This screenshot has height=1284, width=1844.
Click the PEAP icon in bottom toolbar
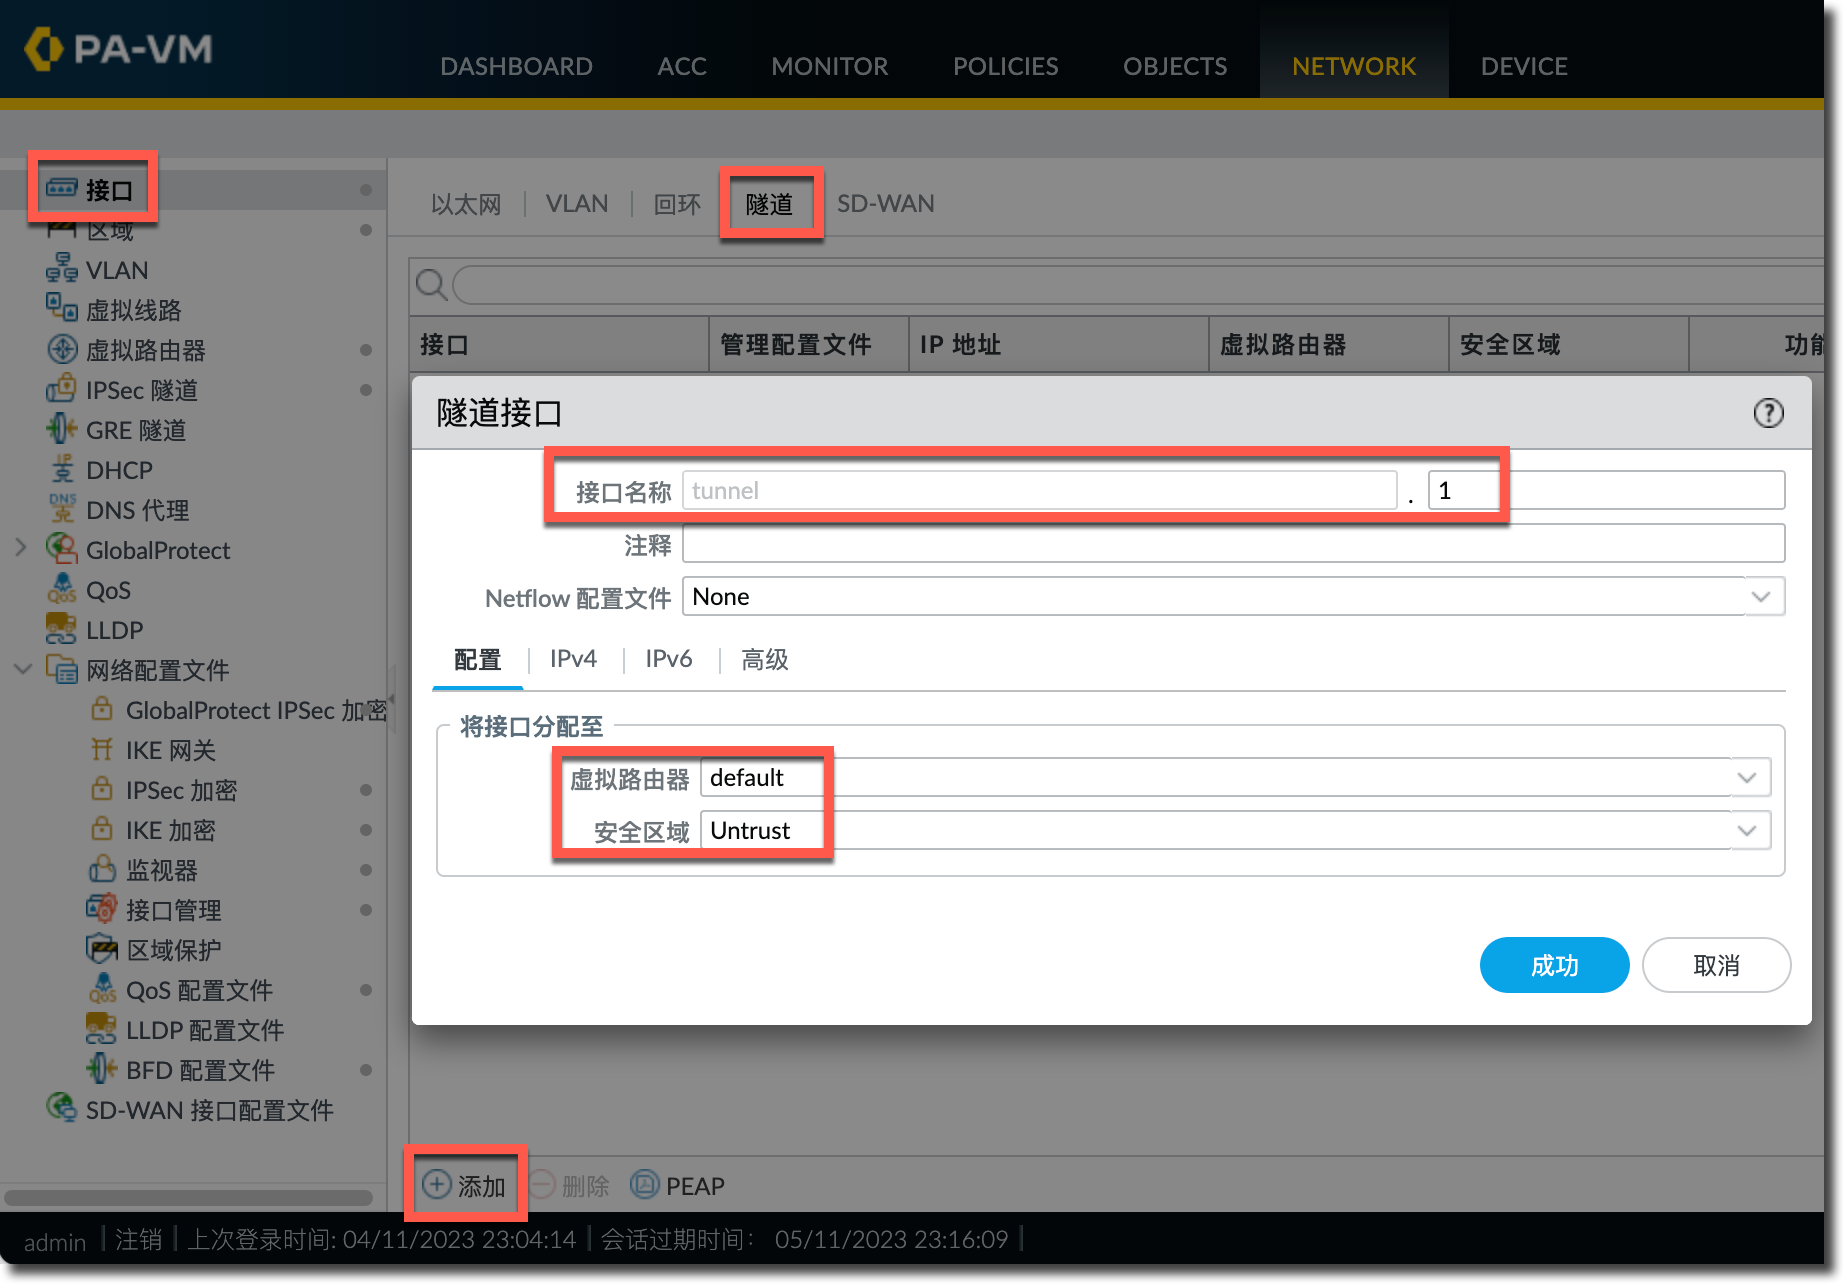click(645, 1185)
